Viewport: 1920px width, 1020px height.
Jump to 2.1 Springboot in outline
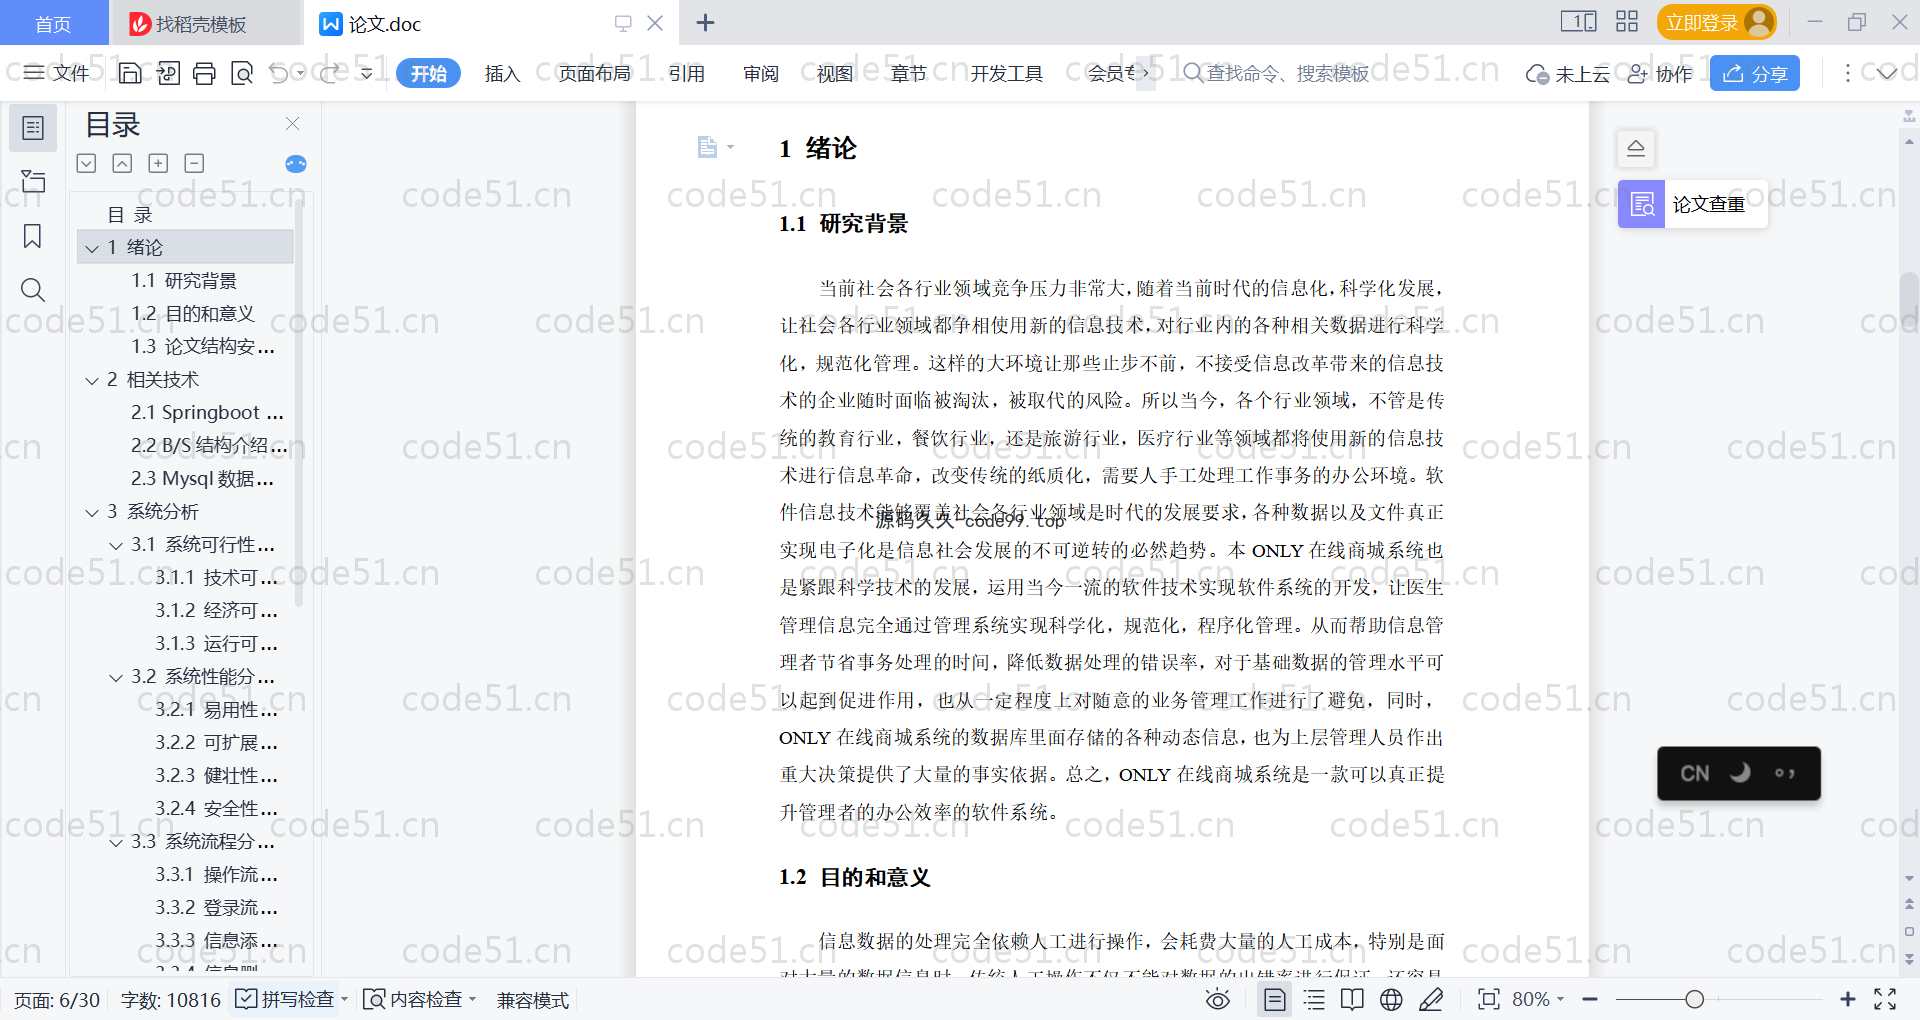[207, 412]
